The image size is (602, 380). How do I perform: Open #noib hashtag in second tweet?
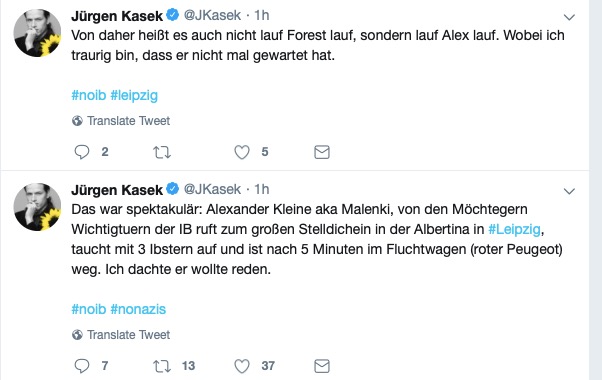click(89, 309)
